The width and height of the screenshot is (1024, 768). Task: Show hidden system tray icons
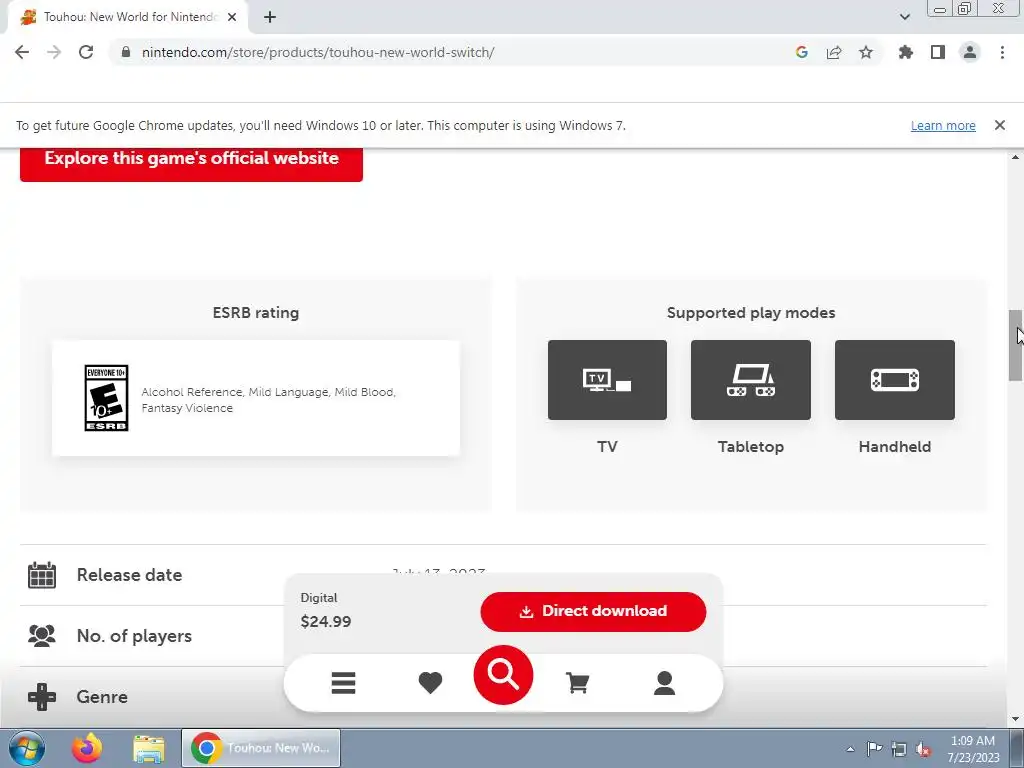pyautogui.click(x=850, y=749)
